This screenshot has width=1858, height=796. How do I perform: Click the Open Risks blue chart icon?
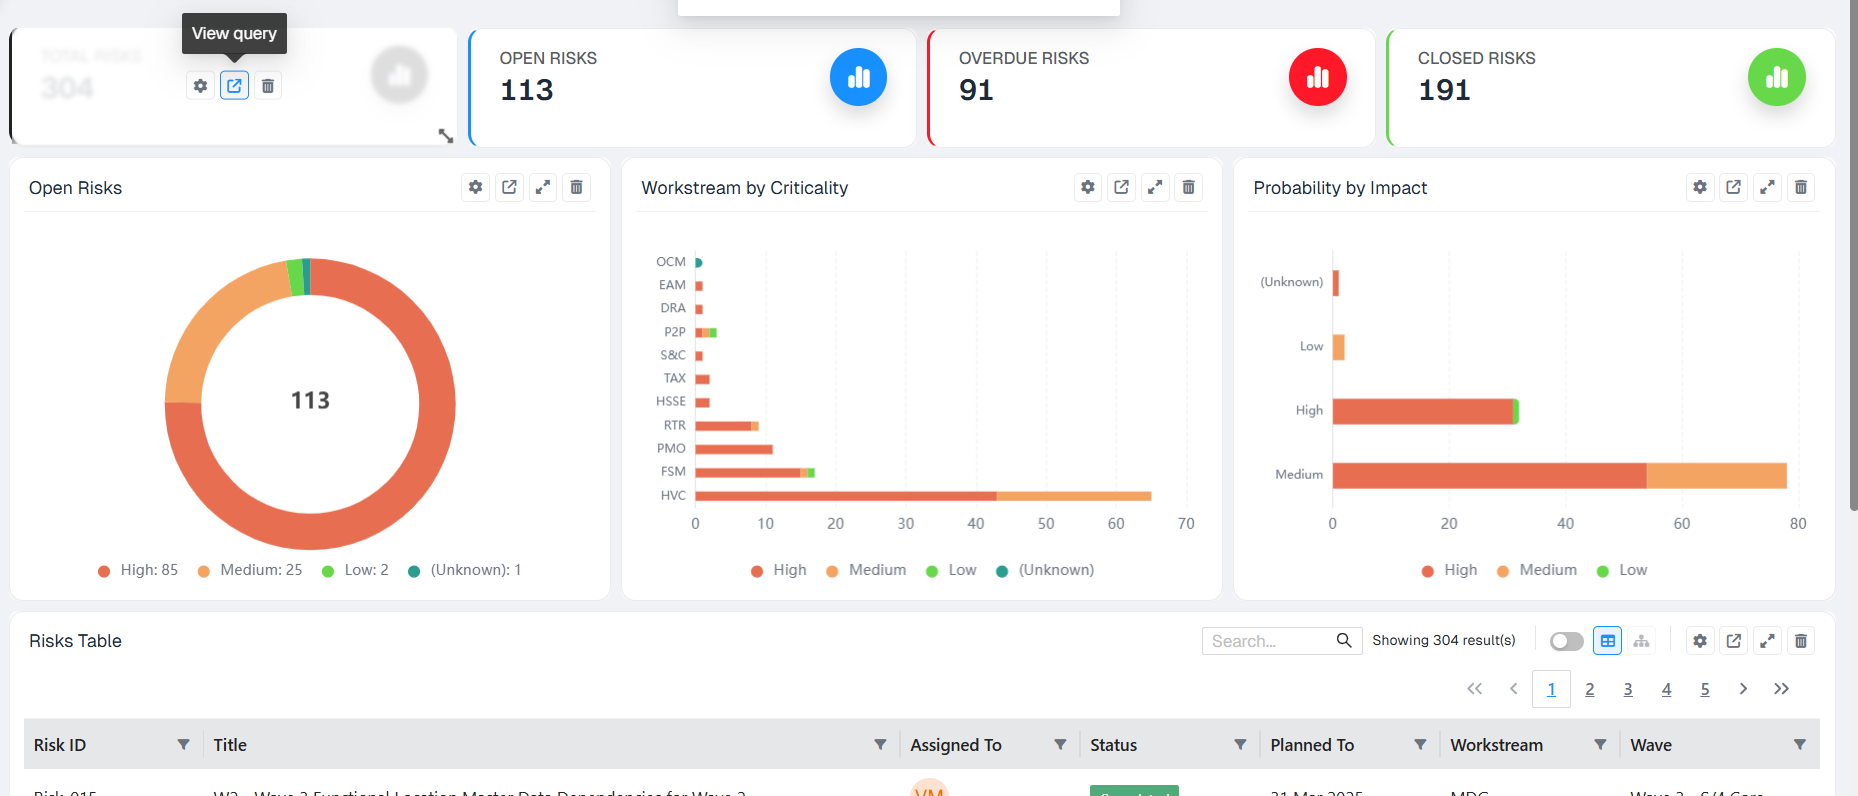coord(858,77)
